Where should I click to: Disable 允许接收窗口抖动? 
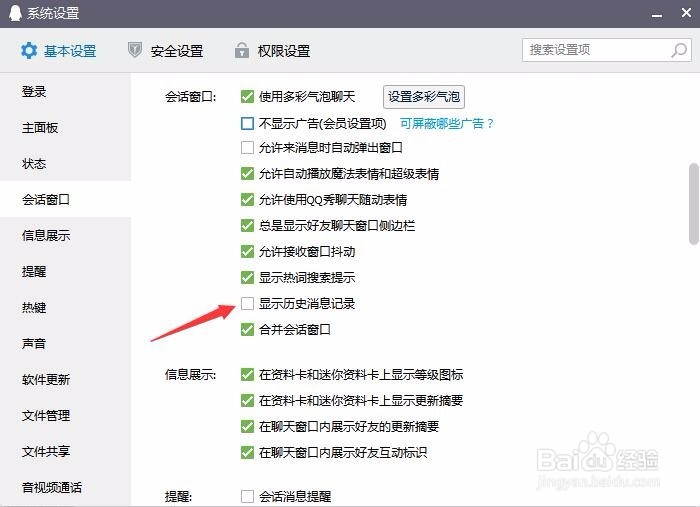[247, 252]
